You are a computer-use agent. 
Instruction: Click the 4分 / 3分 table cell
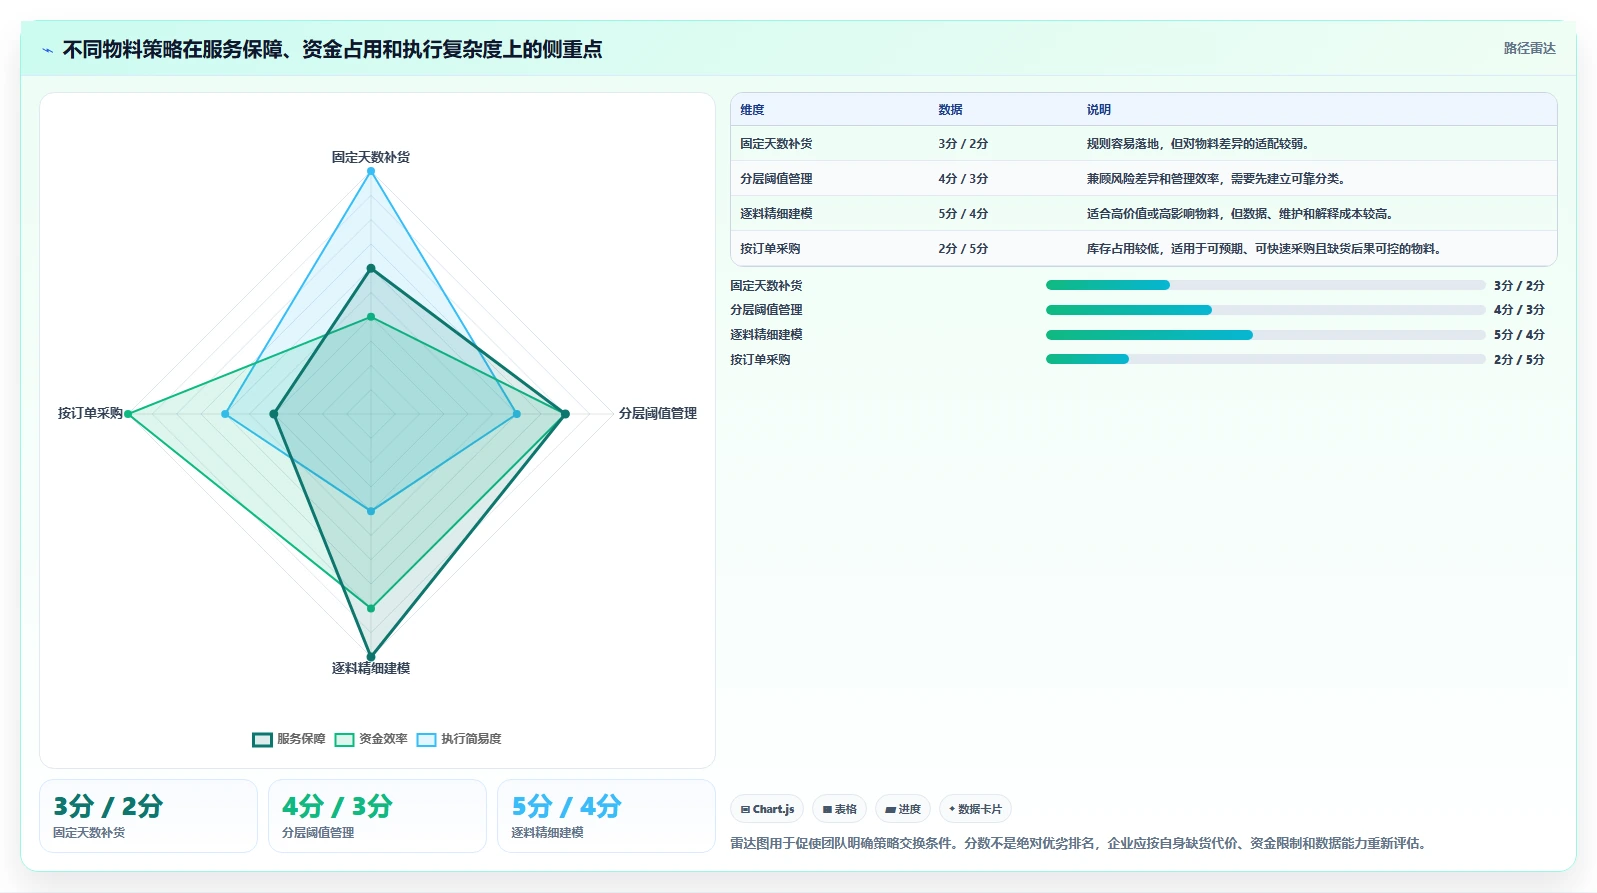[963, 179]
